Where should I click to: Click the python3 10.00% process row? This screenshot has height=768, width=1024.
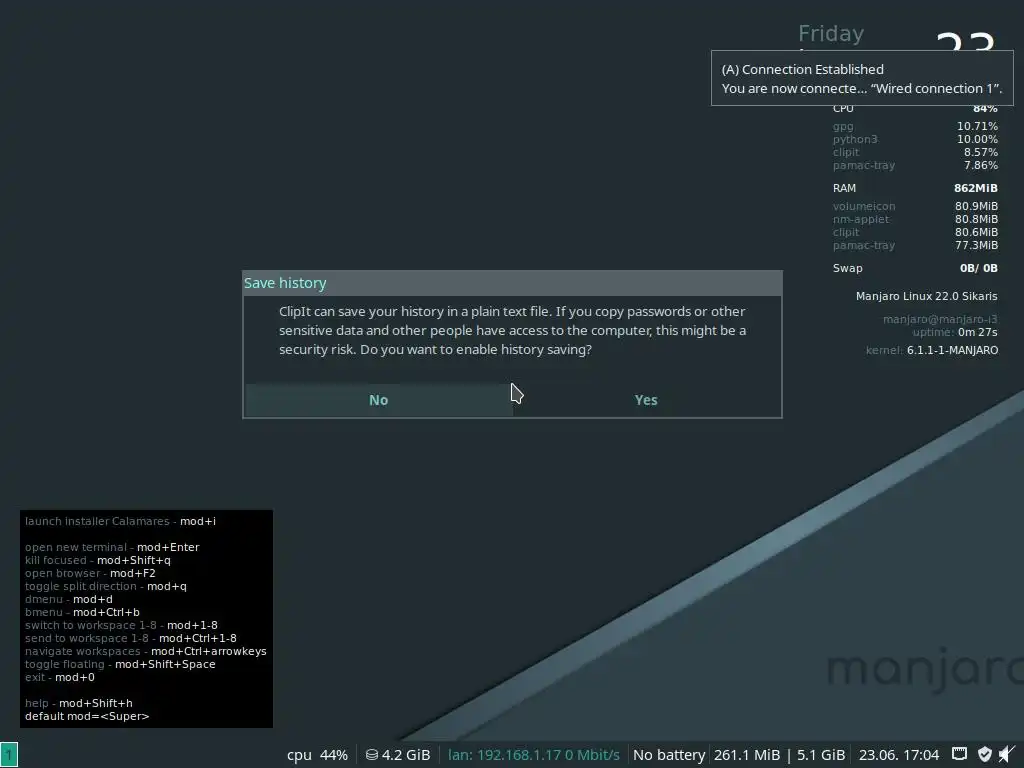(915, 139)
